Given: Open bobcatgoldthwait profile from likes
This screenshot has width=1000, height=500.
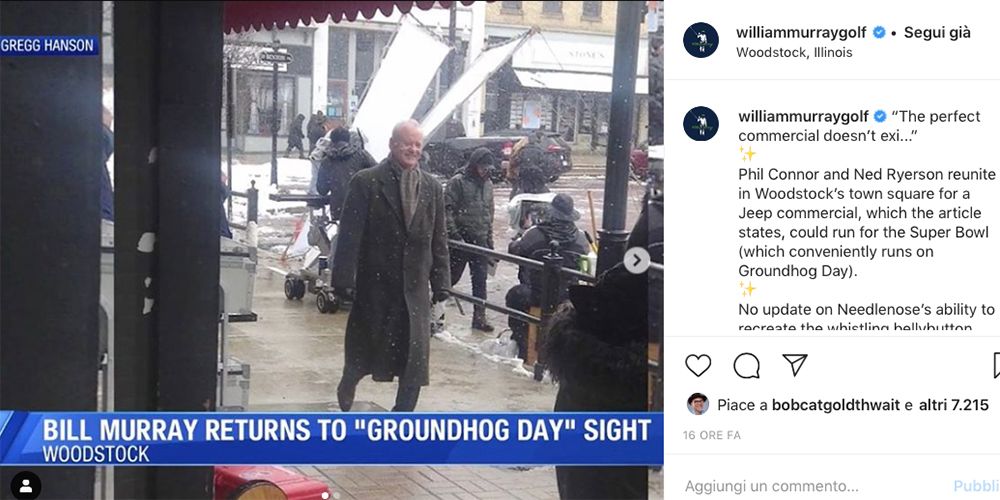Looking at the screenshot, I should (835, 405).
